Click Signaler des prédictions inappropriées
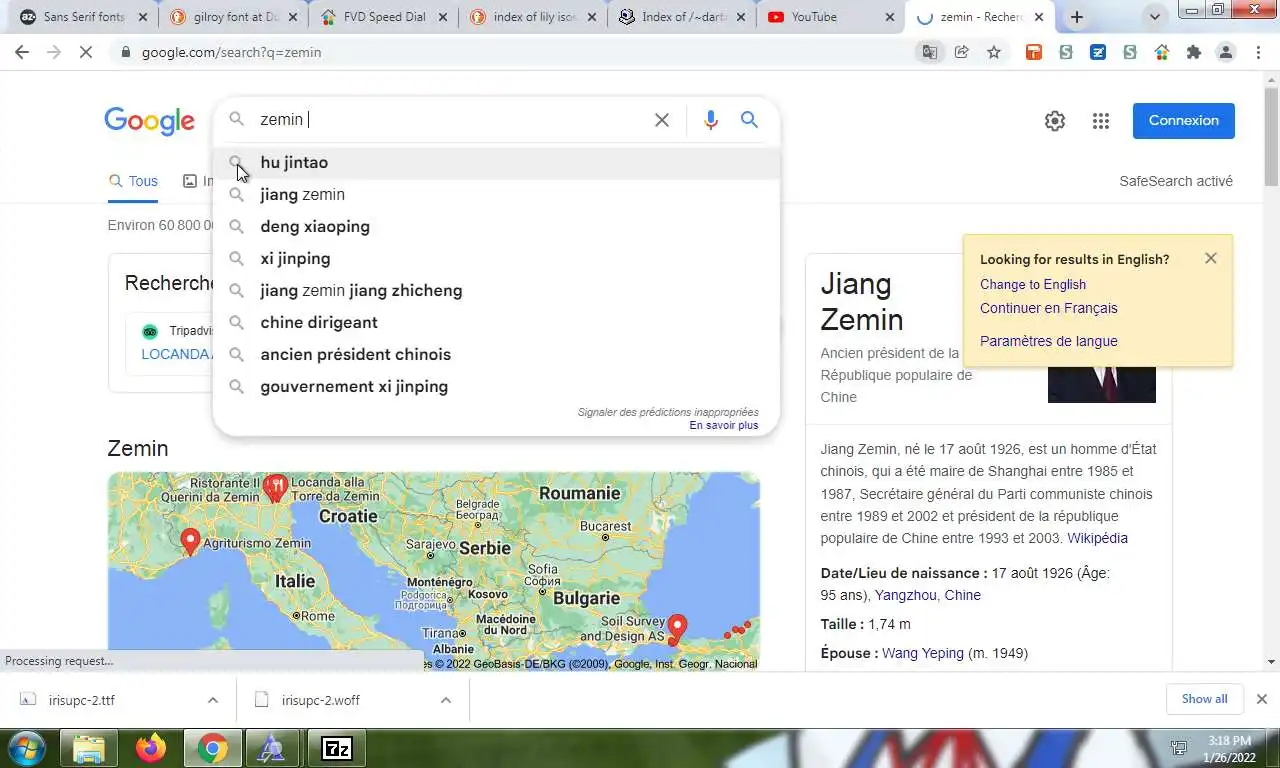Viewport: 1280px width, 768px height. pyautogui.click(x=668, y=412)
